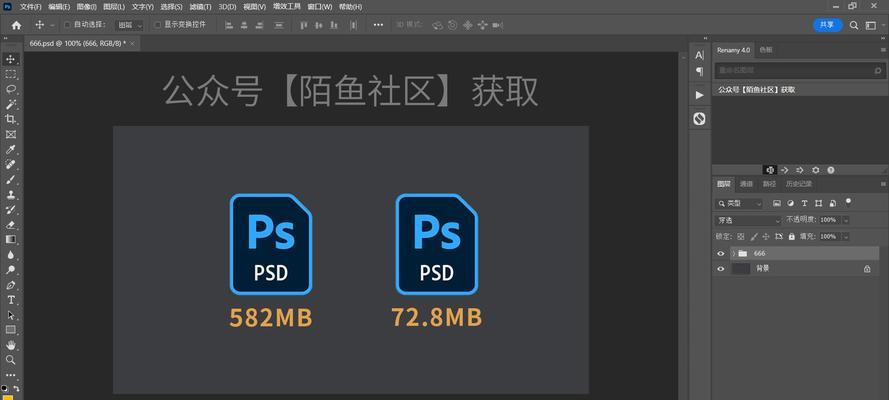The image size is (889, 400).
Task: Select the Pen tool
Action: point(11,284)
